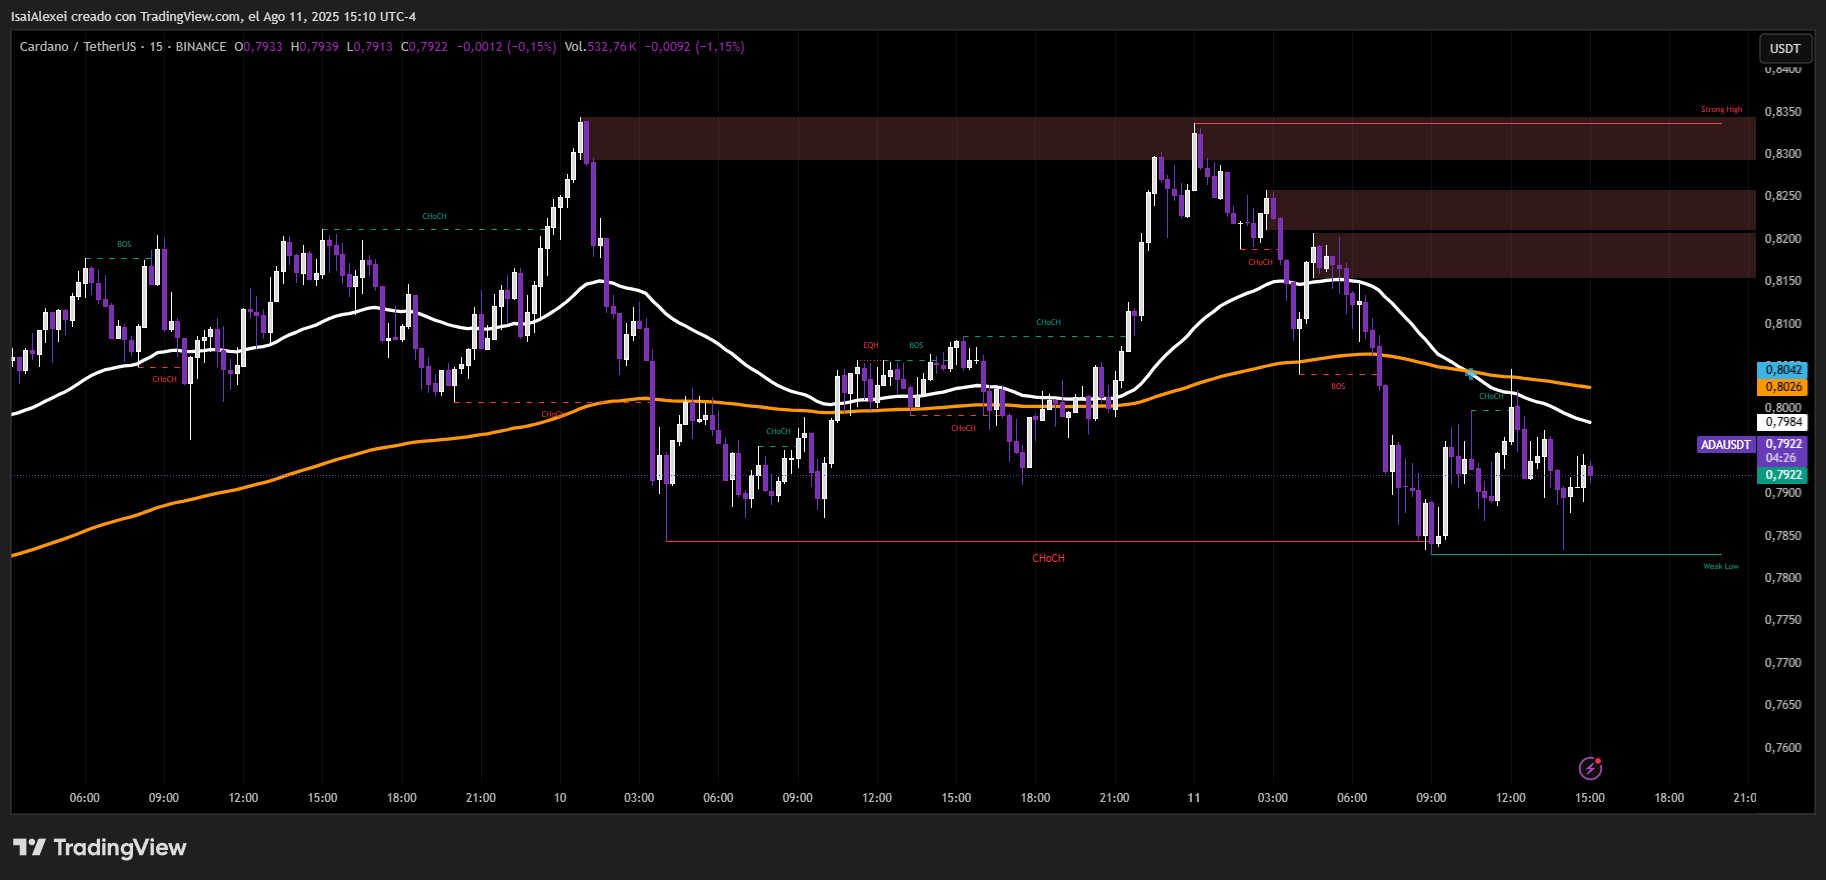Image resolution: width=1826 pixels, height=880 pixels.
Task: Click the blue cross marker on moving averages
Action: 1471,374
